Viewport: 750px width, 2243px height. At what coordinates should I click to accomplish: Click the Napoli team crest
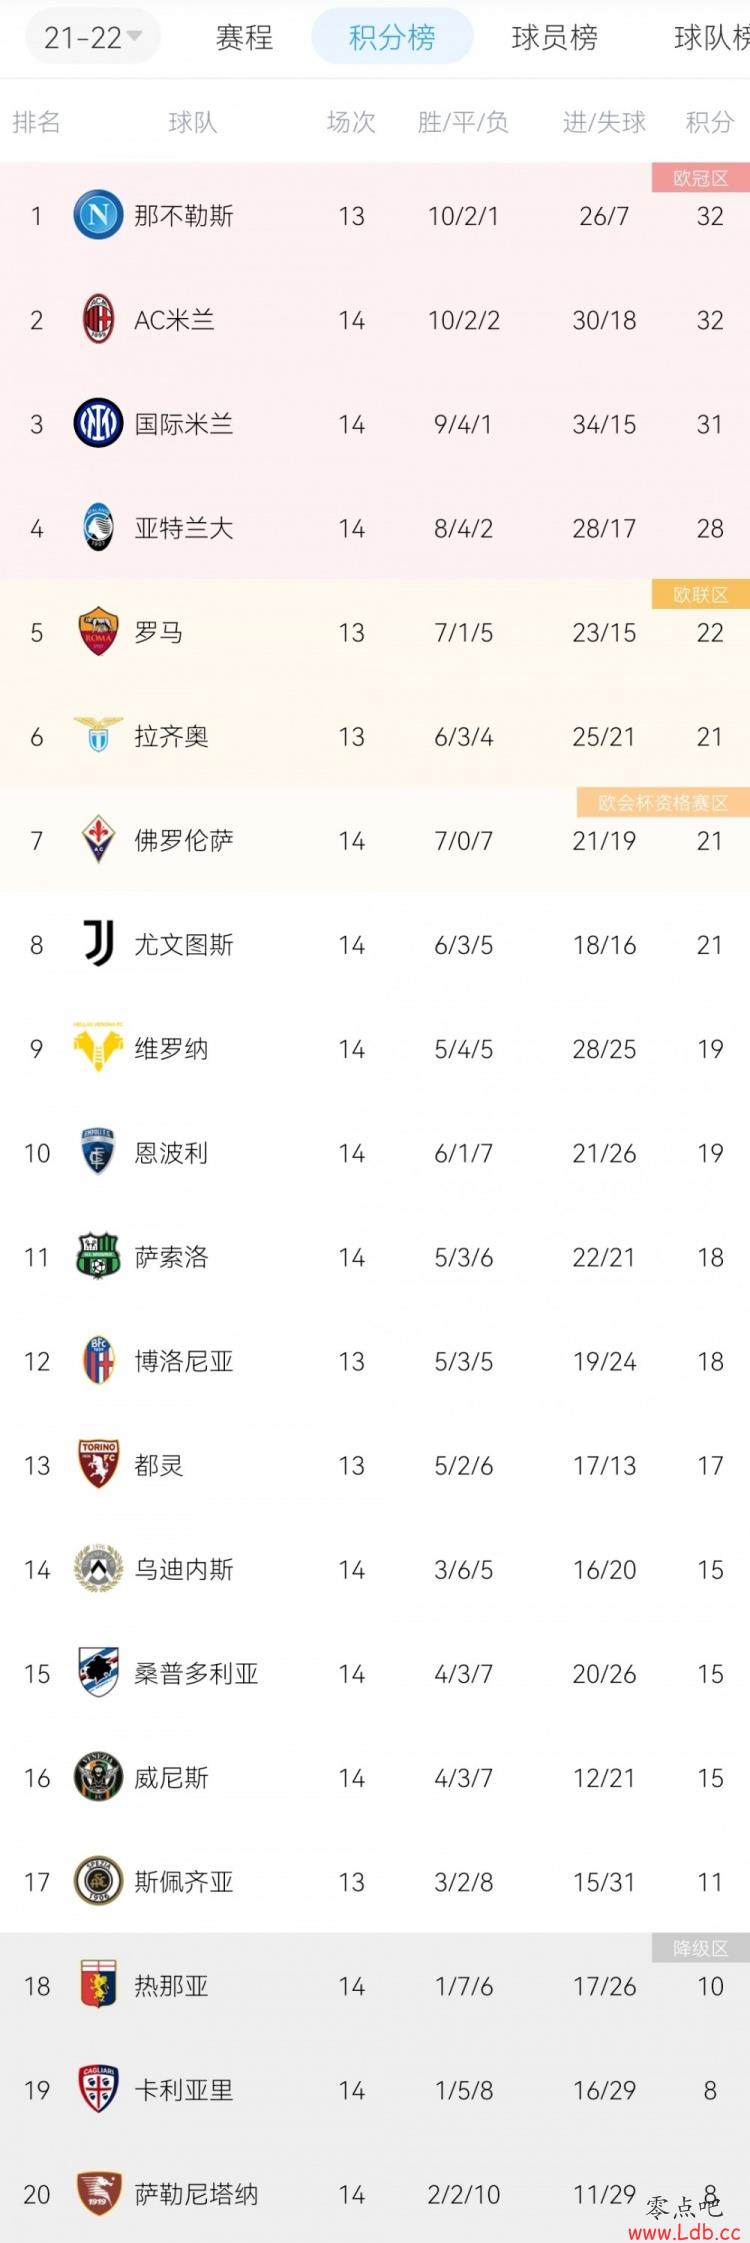(98, 215)
